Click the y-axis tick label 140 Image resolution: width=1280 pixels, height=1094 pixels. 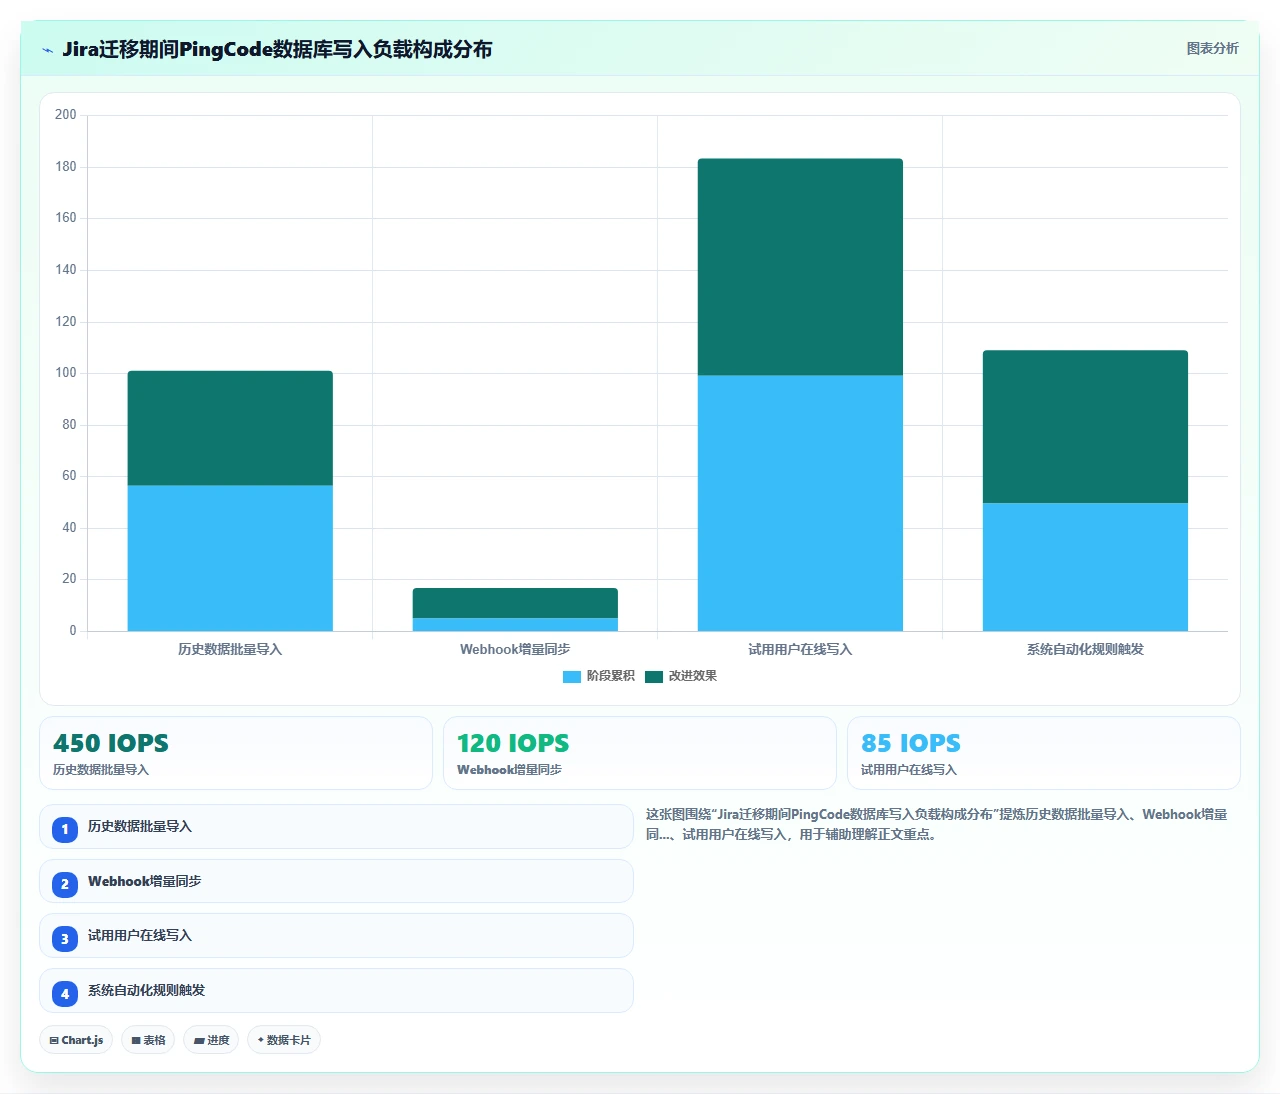pos(66,270)
